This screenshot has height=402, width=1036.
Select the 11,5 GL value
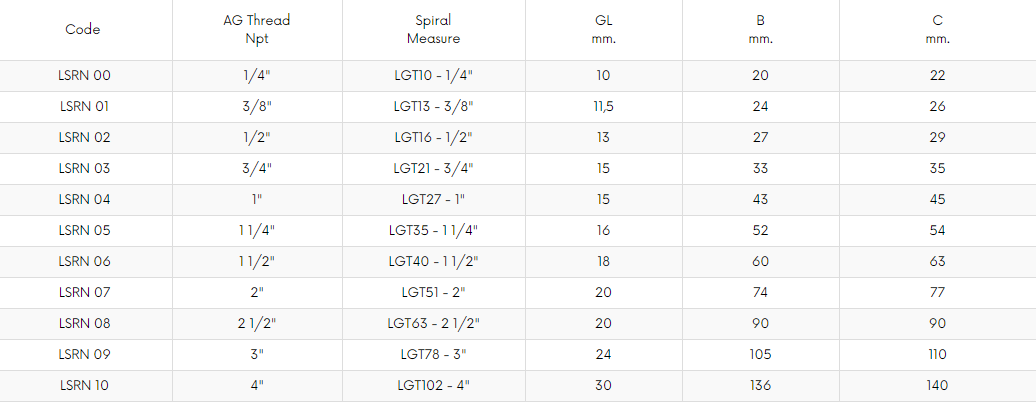point(603,106)
